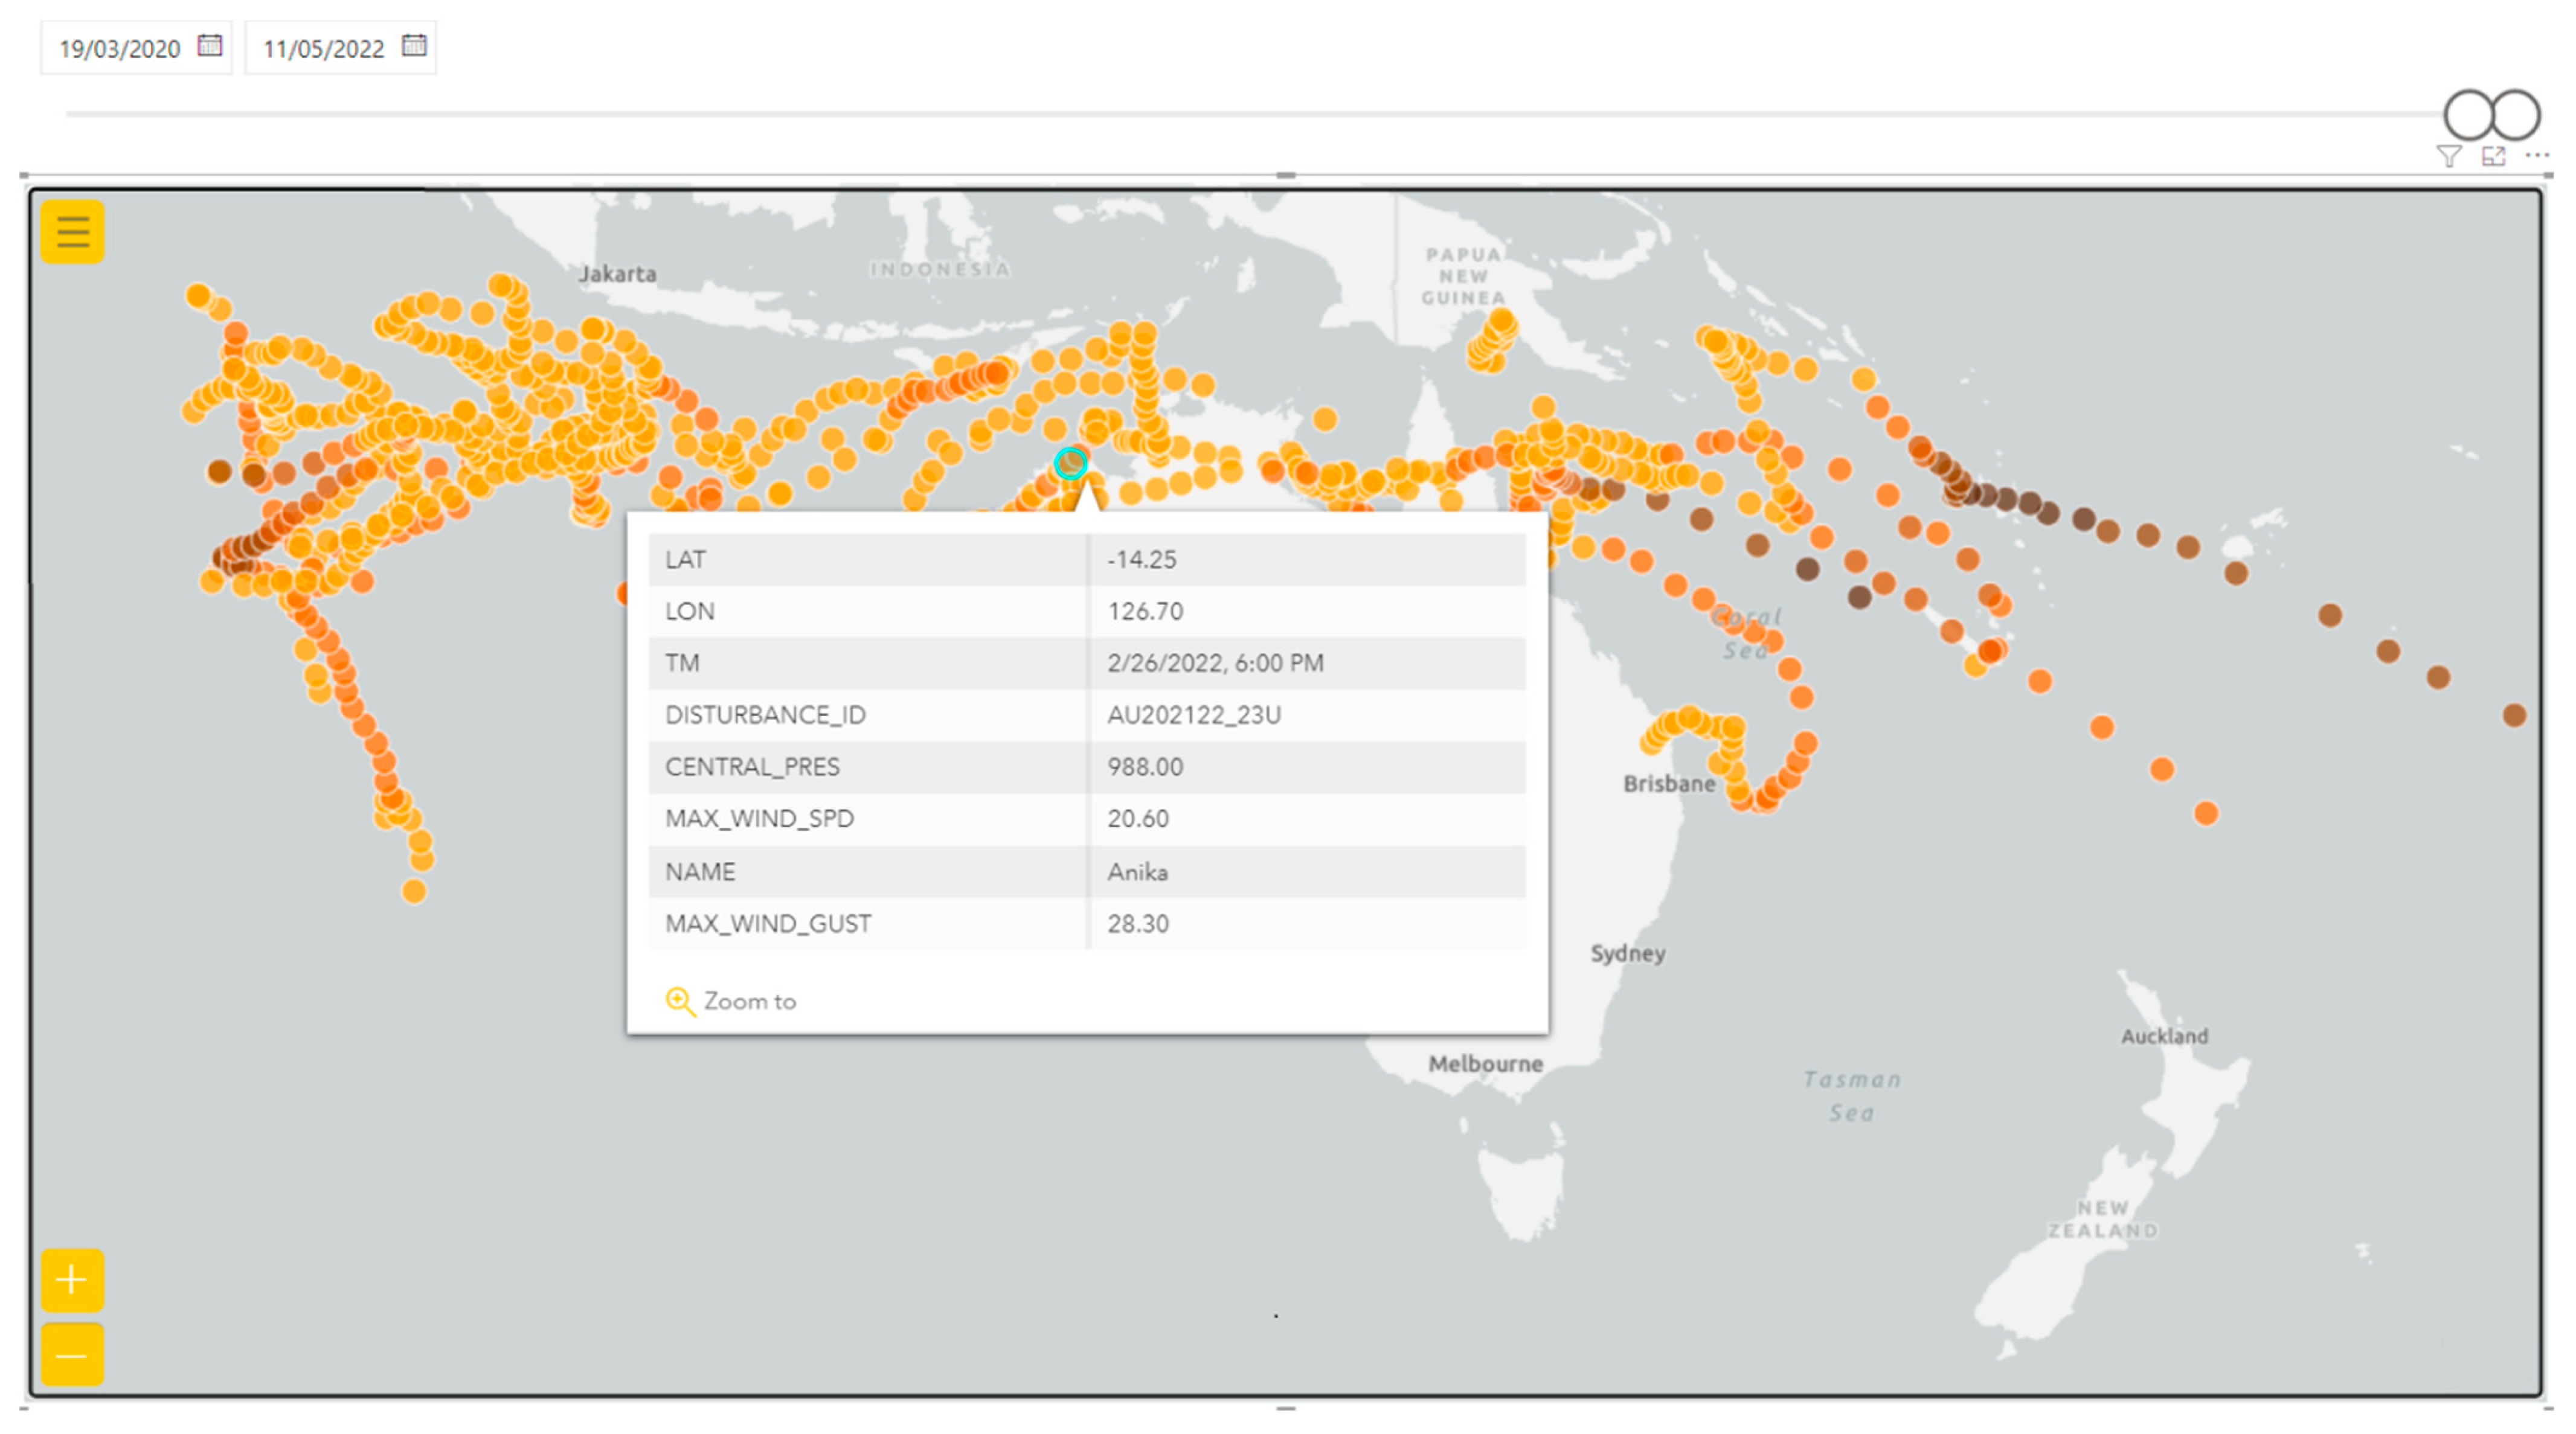Click the Jakarta map label
This screenshot has height=1434, width=2576.
click(x=618, y=274)
